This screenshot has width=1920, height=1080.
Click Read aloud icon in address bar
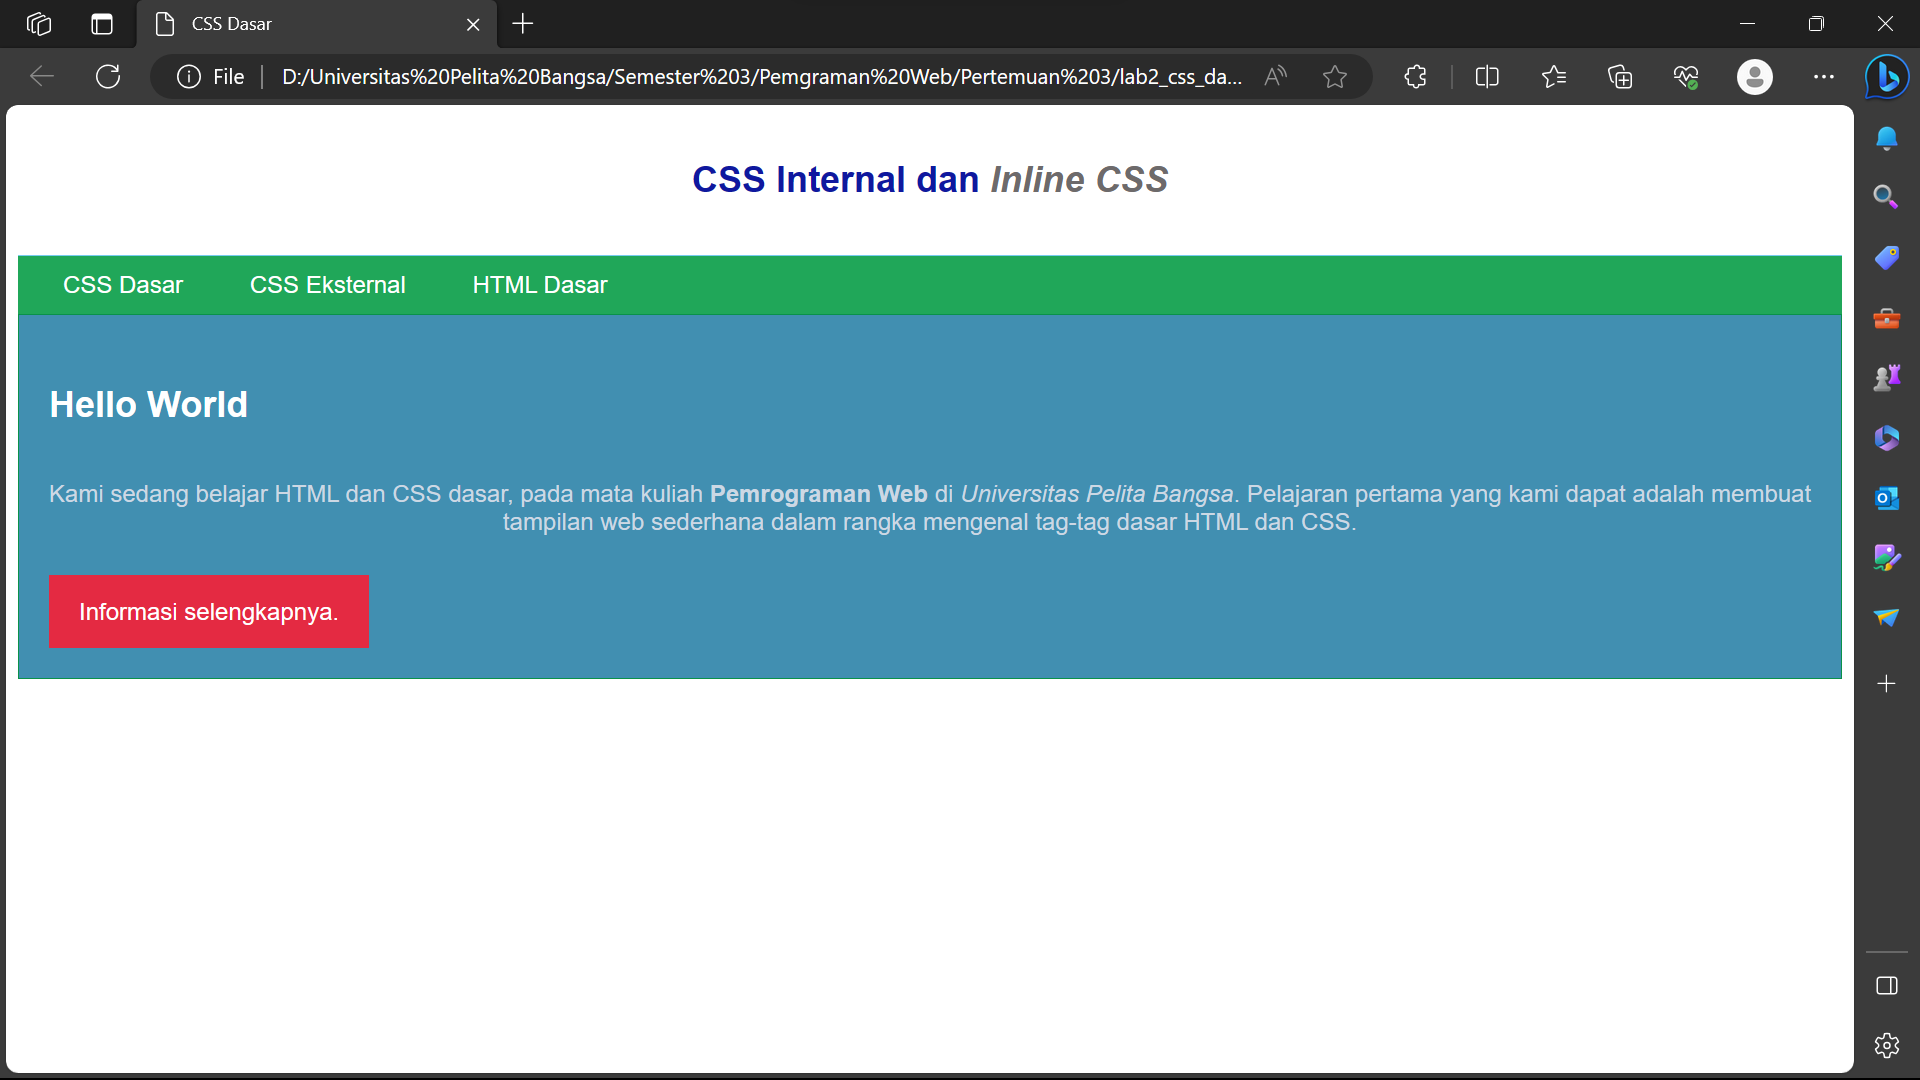coord(1275,77)
